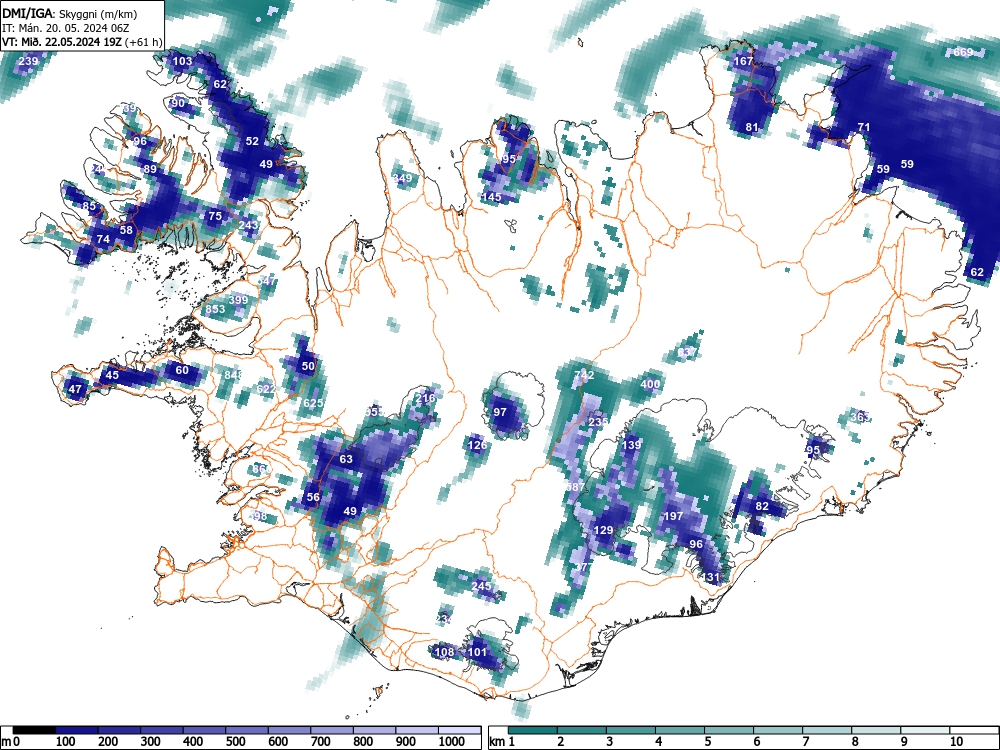The image size is (1000, 750).
Task: Pick the lightest lavender swatch above 1000
Action: [x=459, y=730]
